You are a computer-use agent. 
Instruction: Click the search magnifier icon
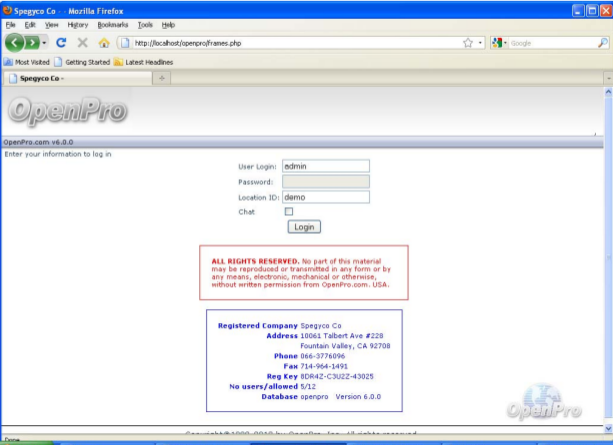[x=602, y=43]
